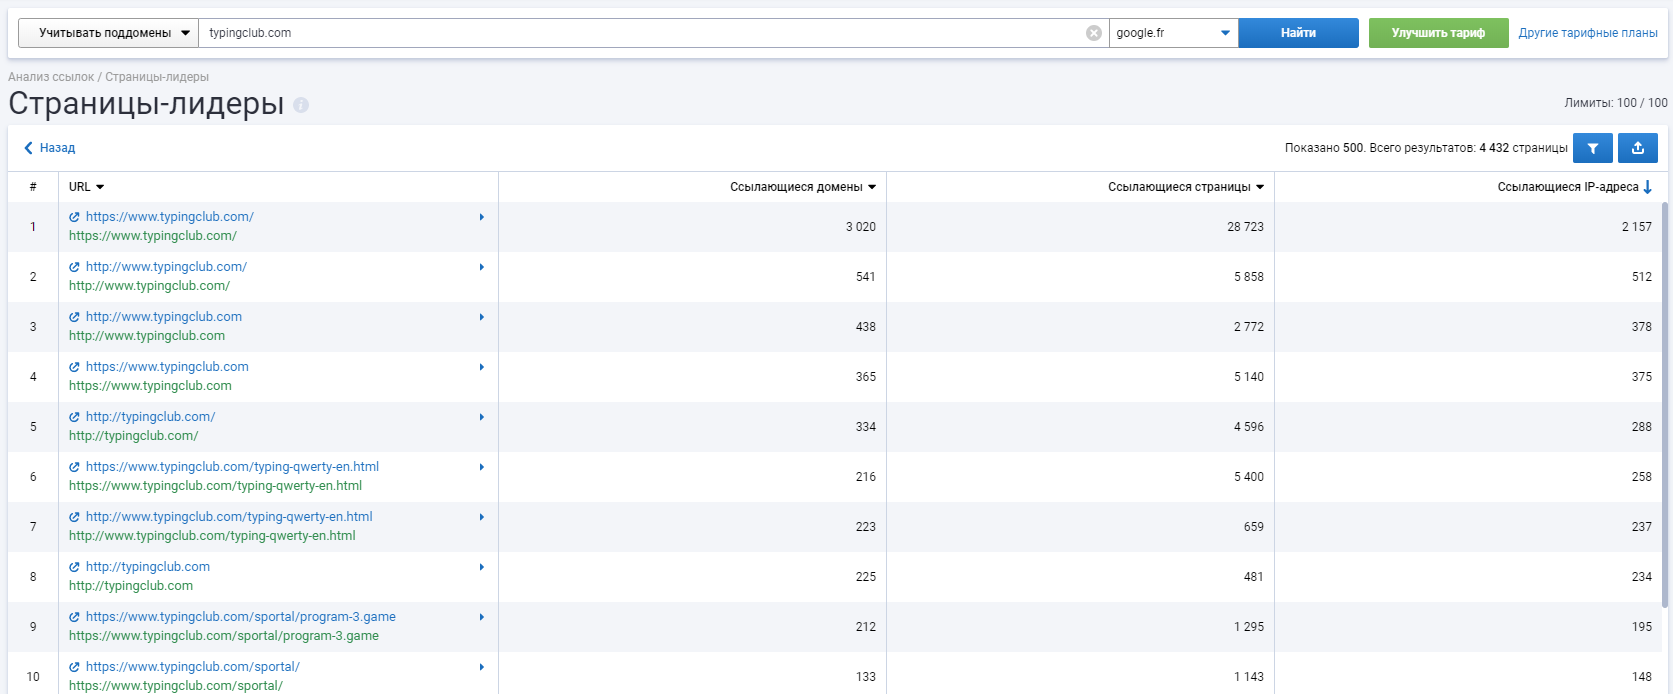Screen dimensions: 1673x694
Task: Click the info icon beside Страницы-лидеры heading
Action: (301, 105)
